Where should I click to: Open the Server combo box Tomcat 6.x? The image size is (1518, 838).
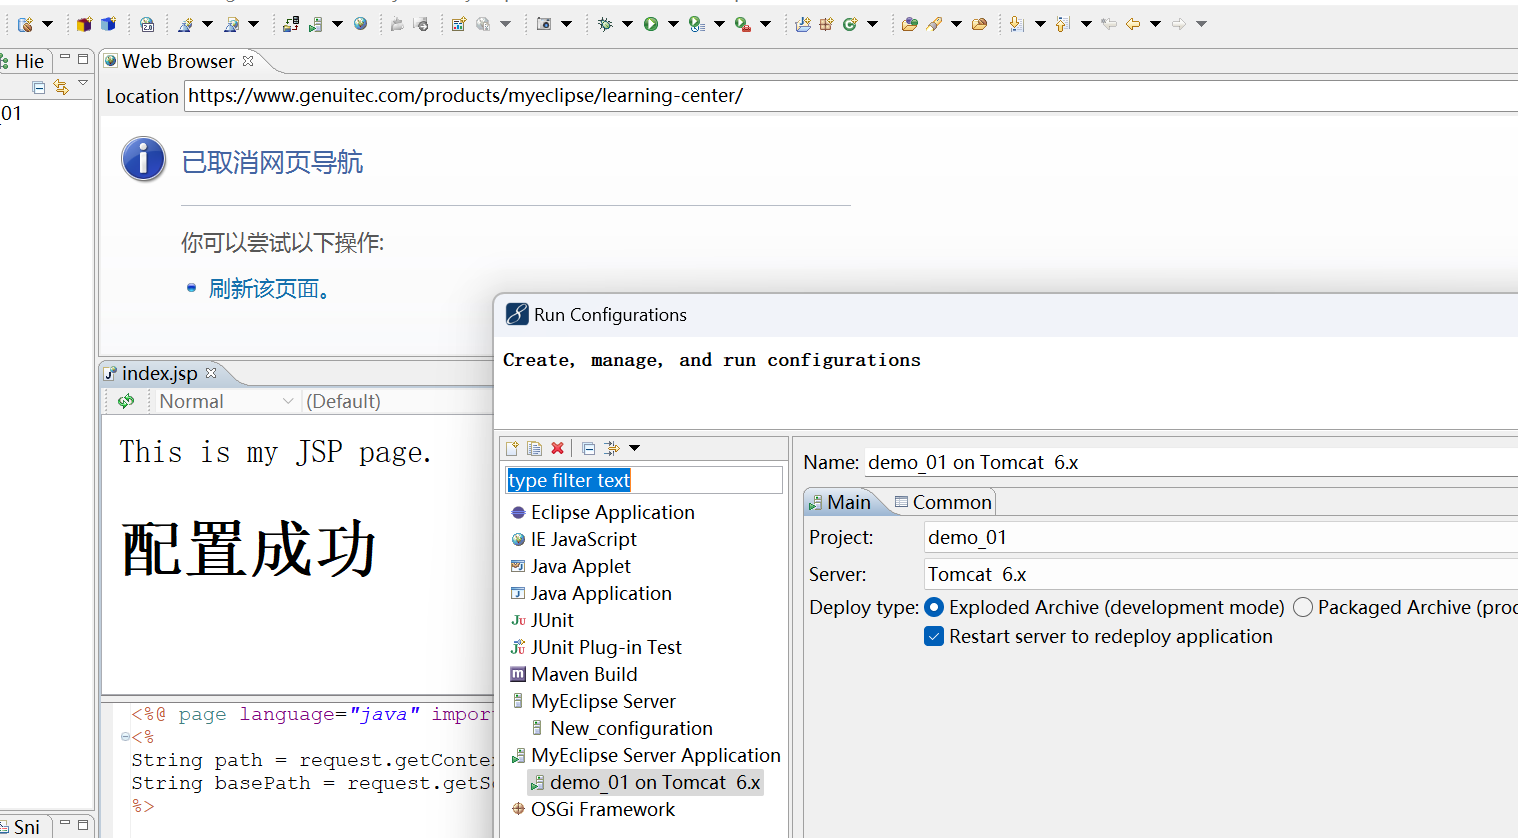pyautogui.click(x=1220, y=574)
